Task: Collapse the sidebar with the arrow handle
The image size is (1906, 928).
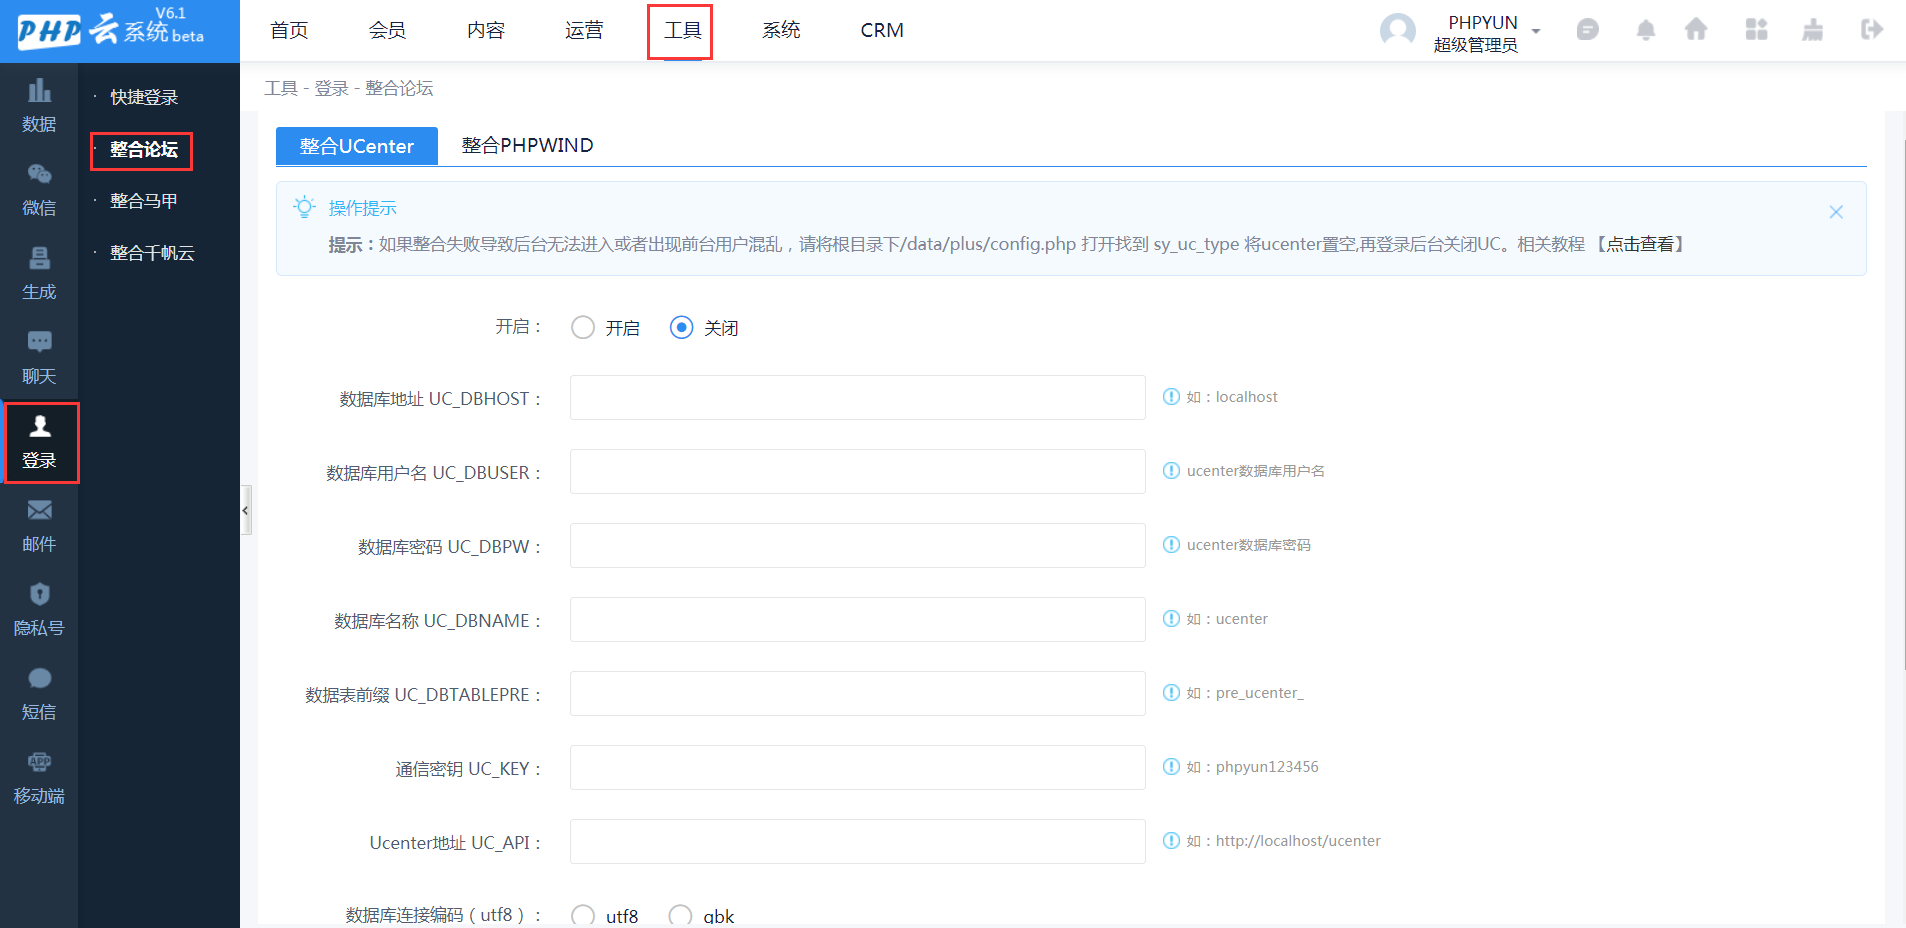Action: pos(245,511)
